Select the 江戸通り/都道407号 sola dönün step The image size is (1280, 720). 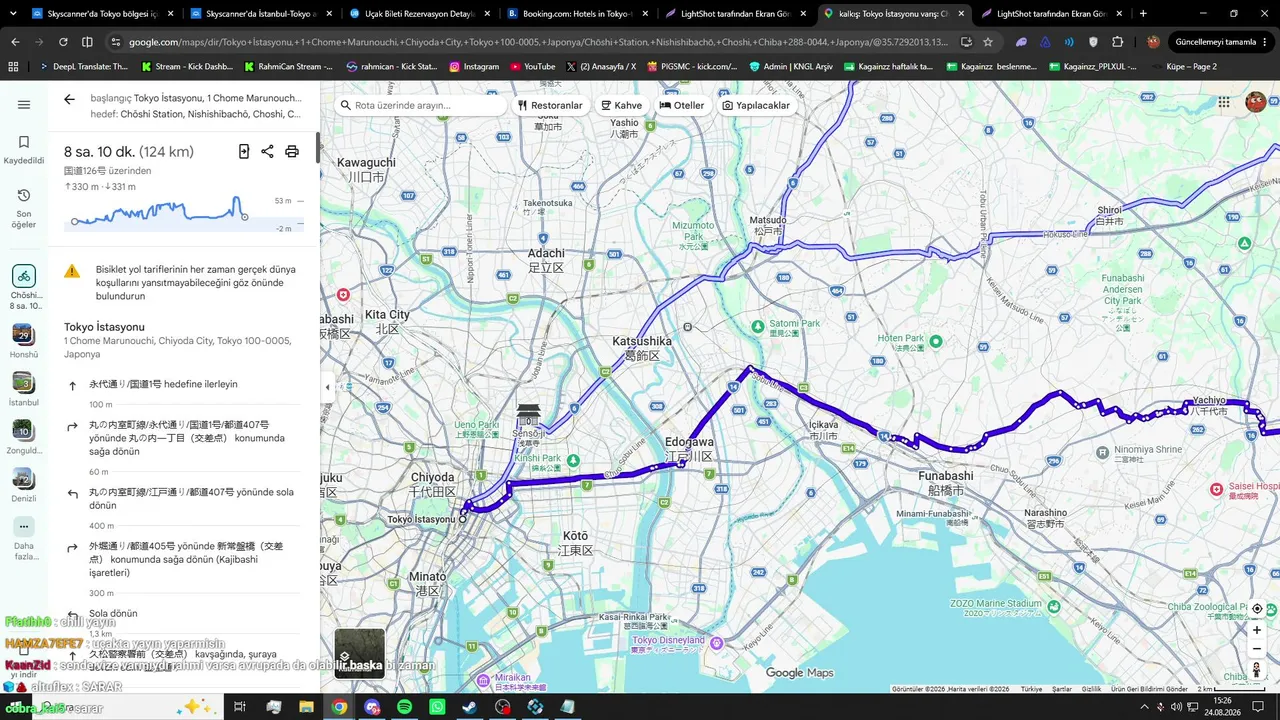coord(182,498)
